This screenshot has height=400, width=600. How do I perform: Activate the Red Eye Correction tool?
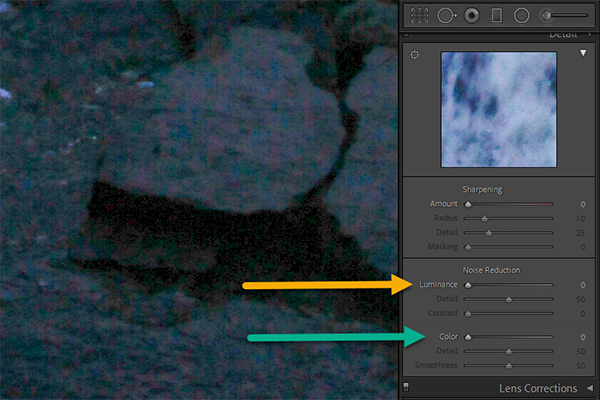471,15
